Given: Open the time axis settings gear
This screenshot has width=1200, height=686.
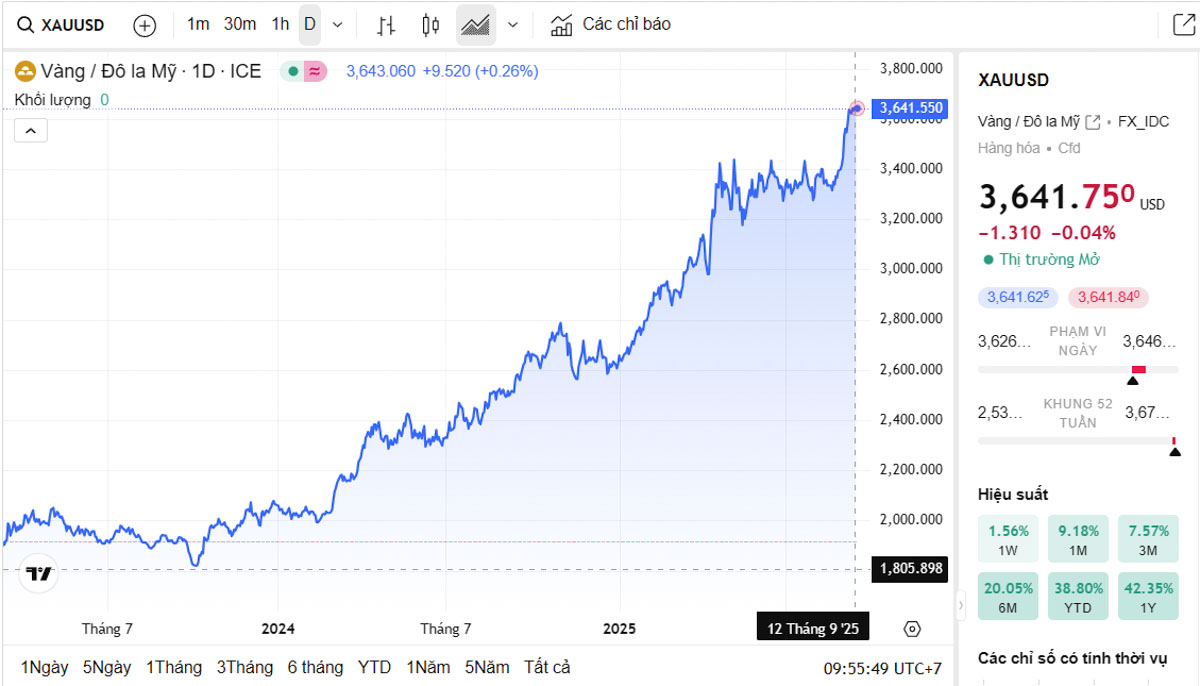Looking at the screenshot, I should [x=911, y=629].
